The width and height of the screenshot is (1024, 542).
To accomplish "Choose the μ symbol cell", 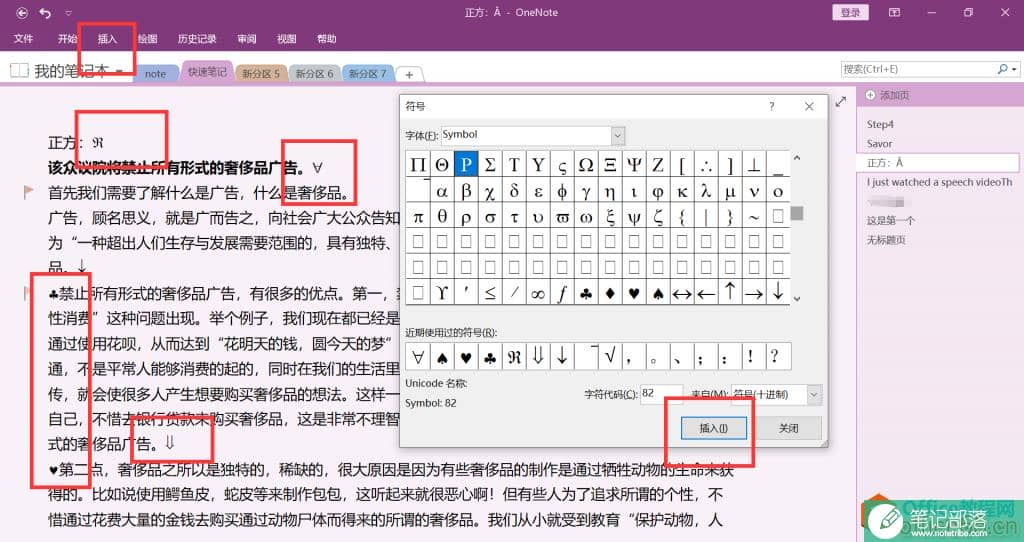I will point(730,191).
